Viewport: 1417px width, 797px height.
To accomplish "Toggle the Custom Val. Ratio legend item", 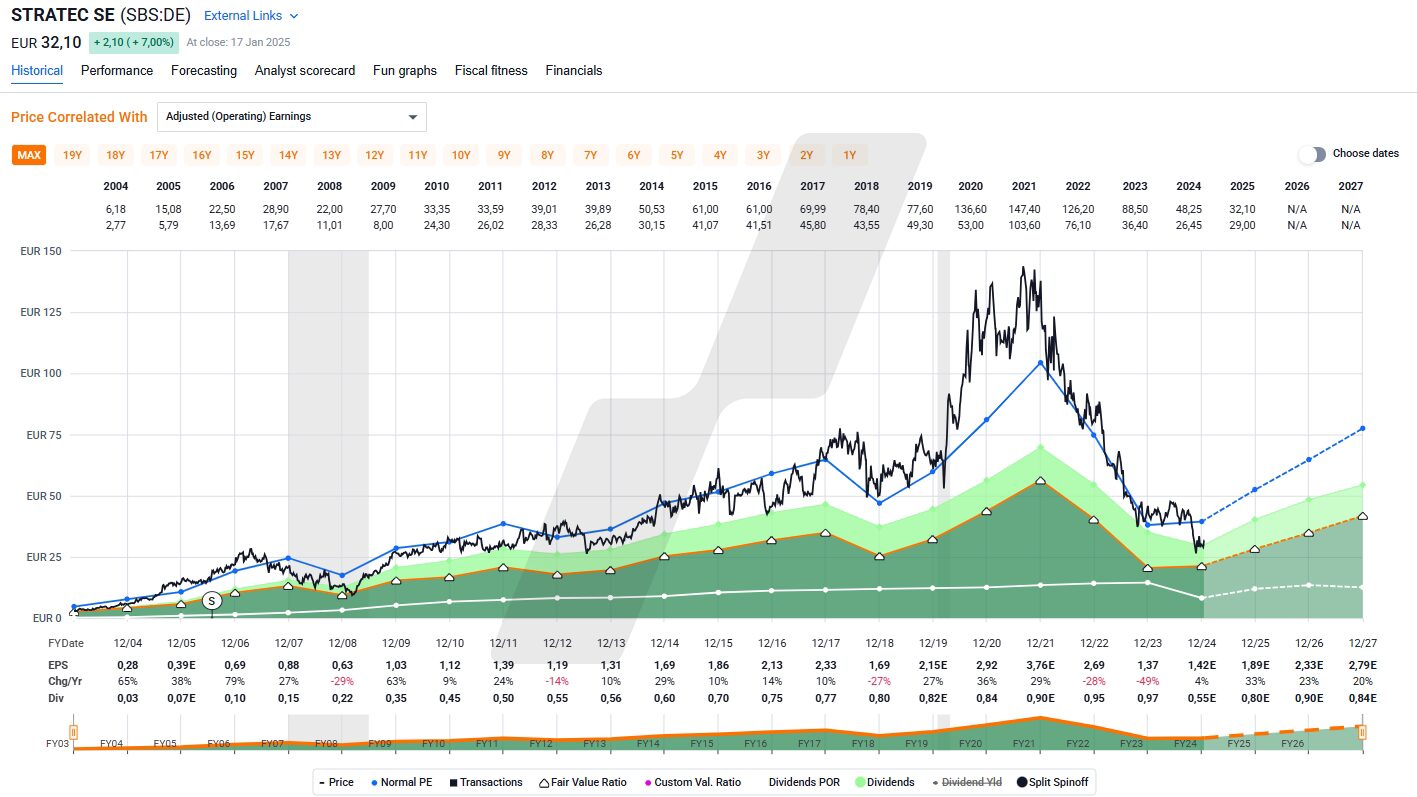I will pos(692,782).
